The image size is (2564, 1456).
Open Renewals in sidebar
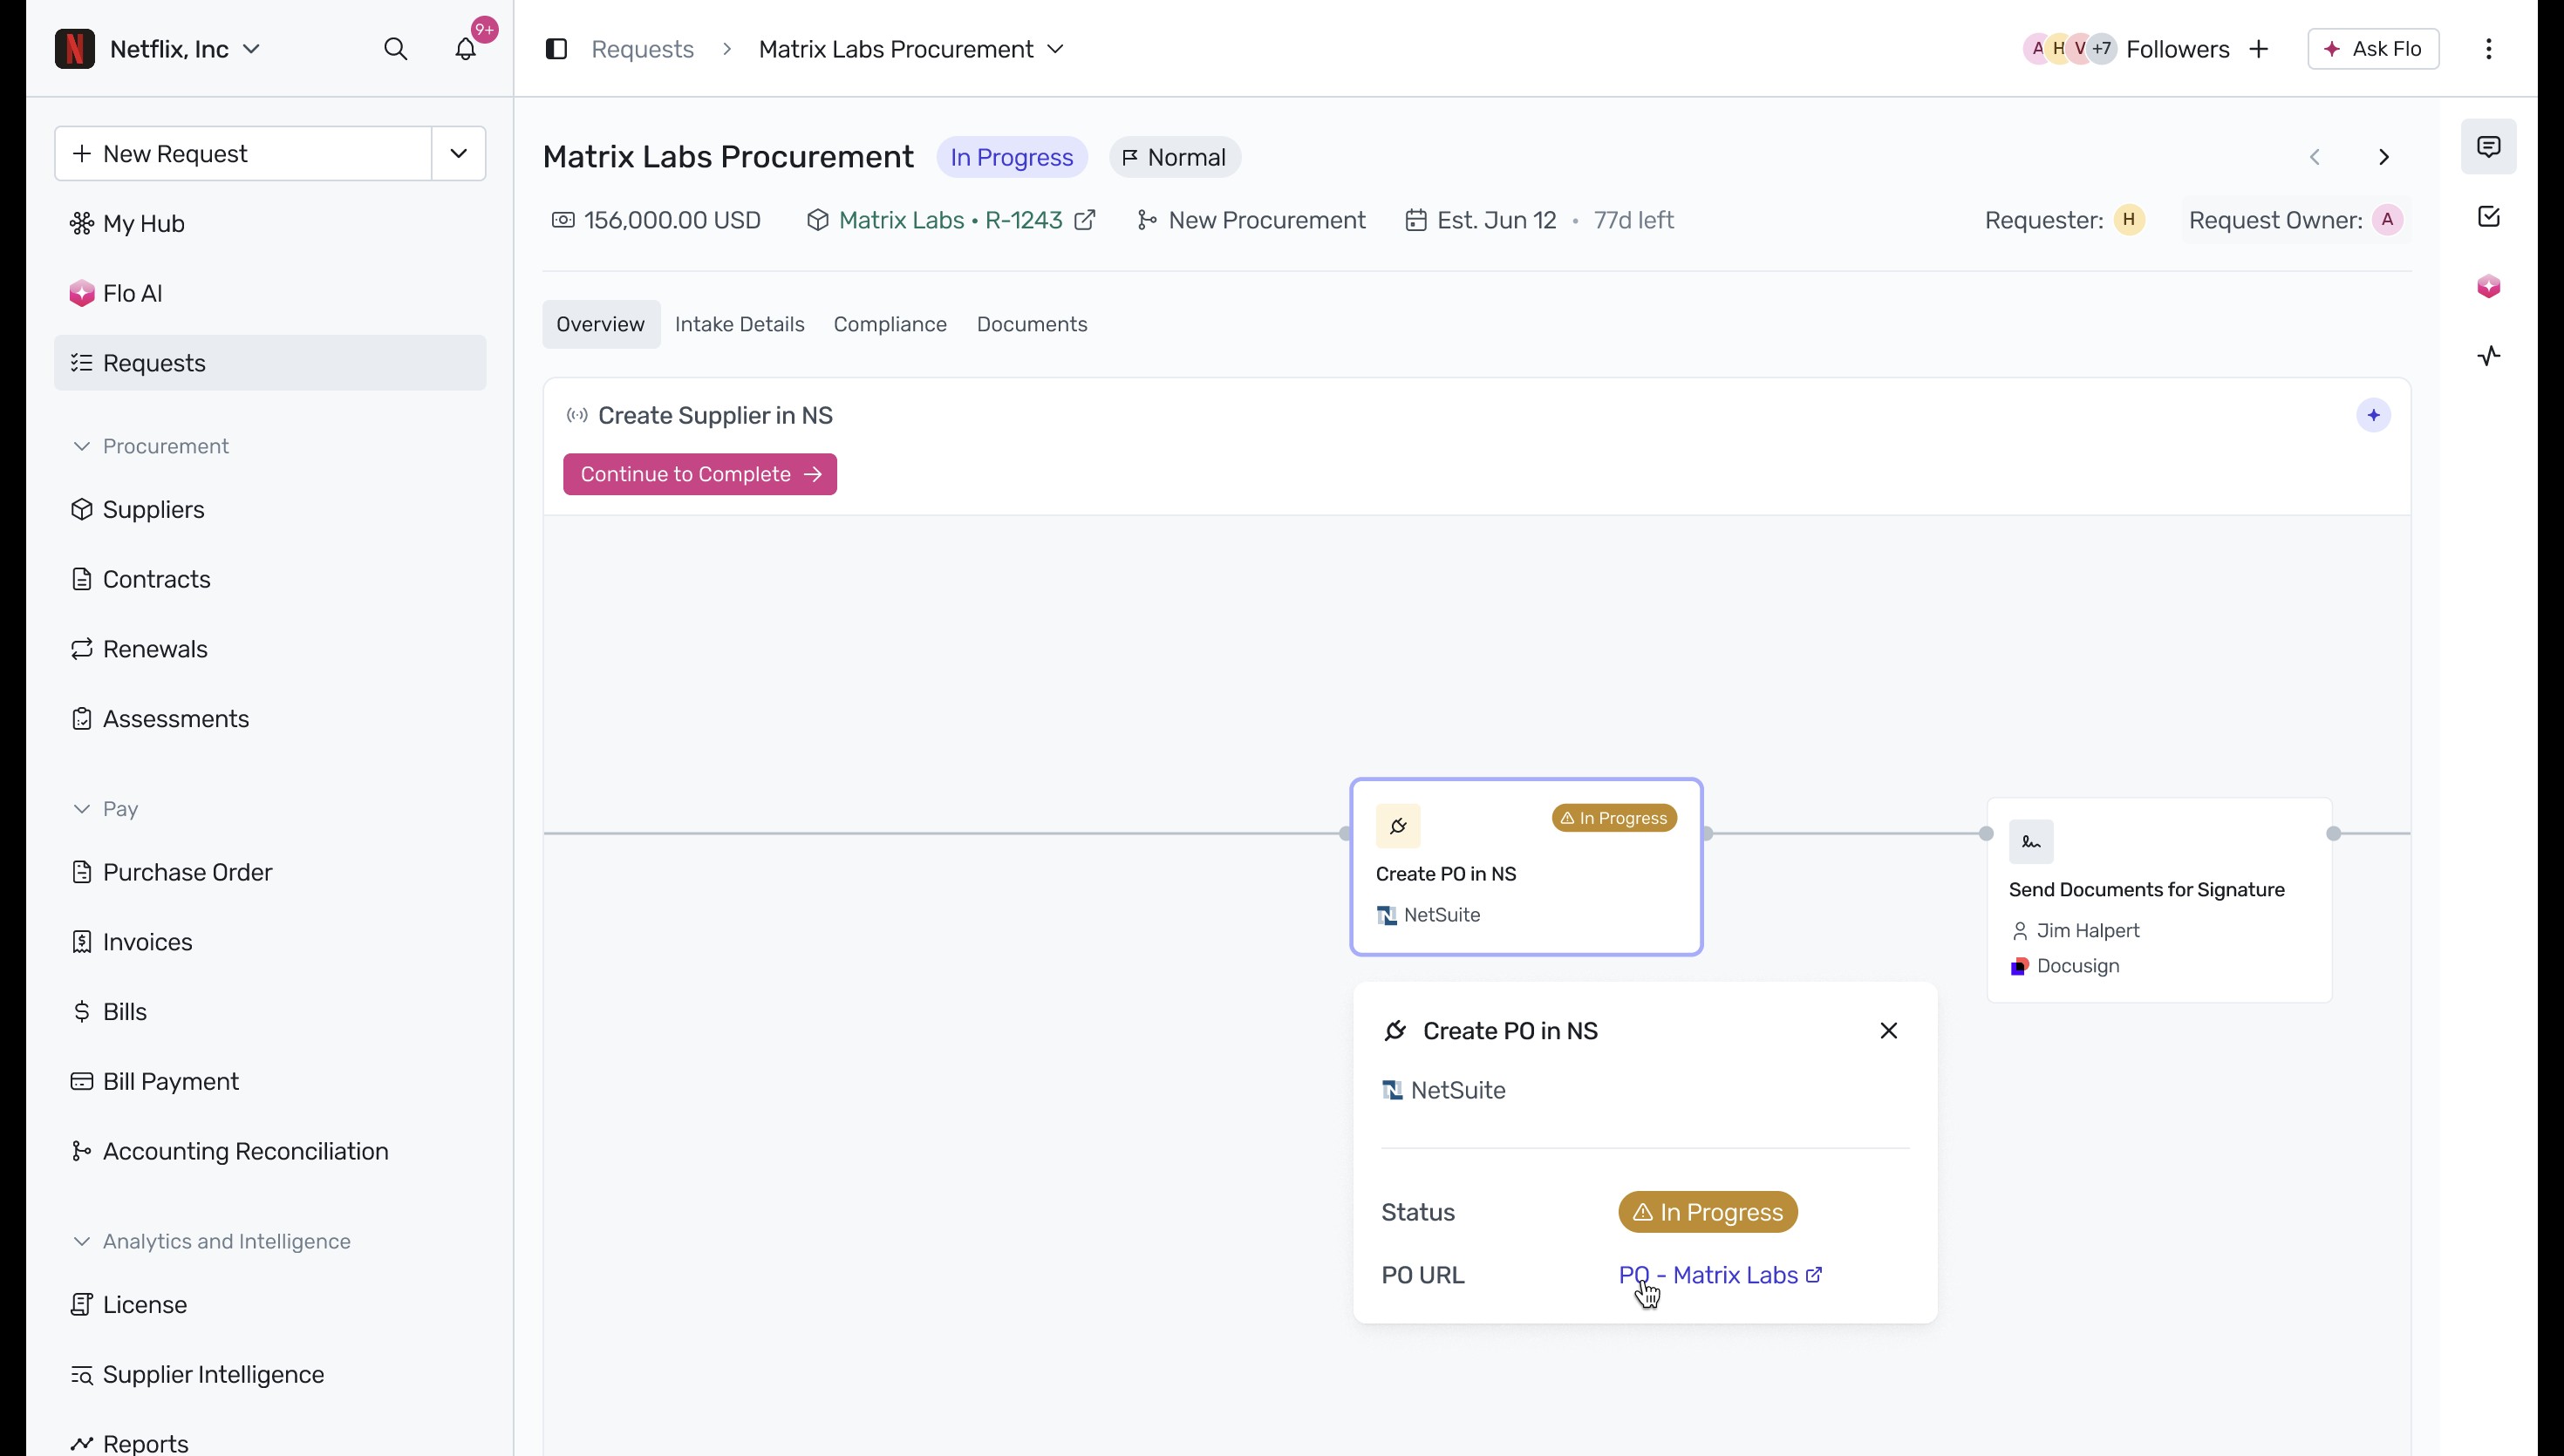tap(270, 649)
